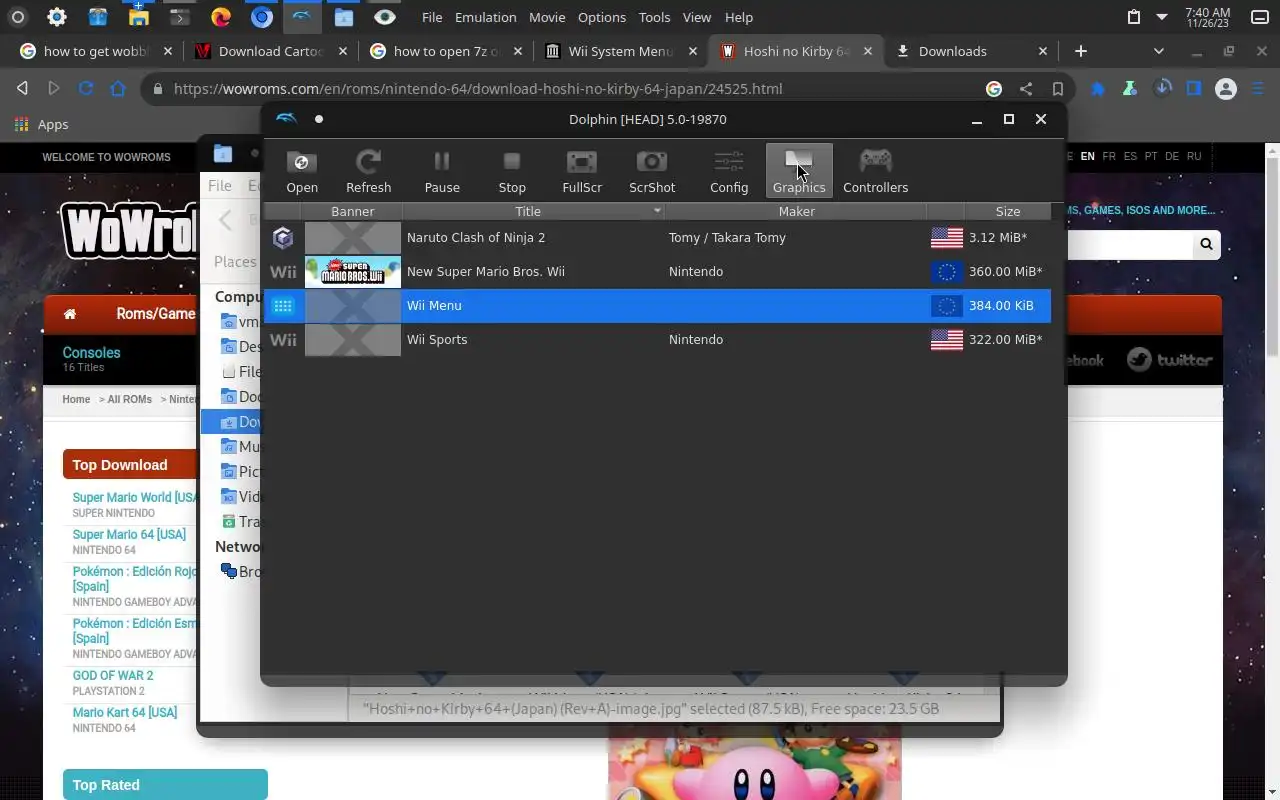Open the Dolphin File menu

point(432,17)
